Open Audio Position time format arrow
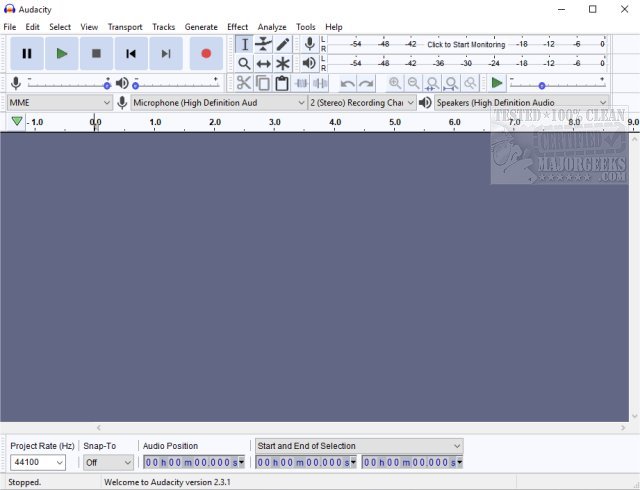The width and height of the screenshot is (640, 490). pyautogui.click(x=241, y=462)
